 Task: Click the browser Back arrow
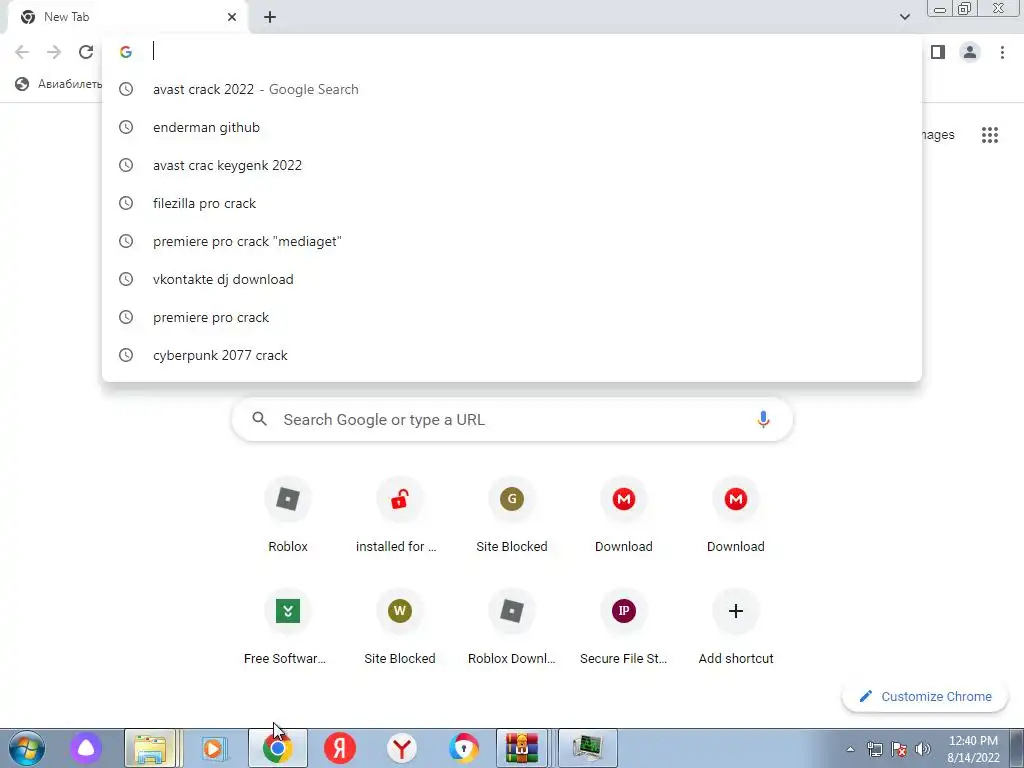coord(22,52)
